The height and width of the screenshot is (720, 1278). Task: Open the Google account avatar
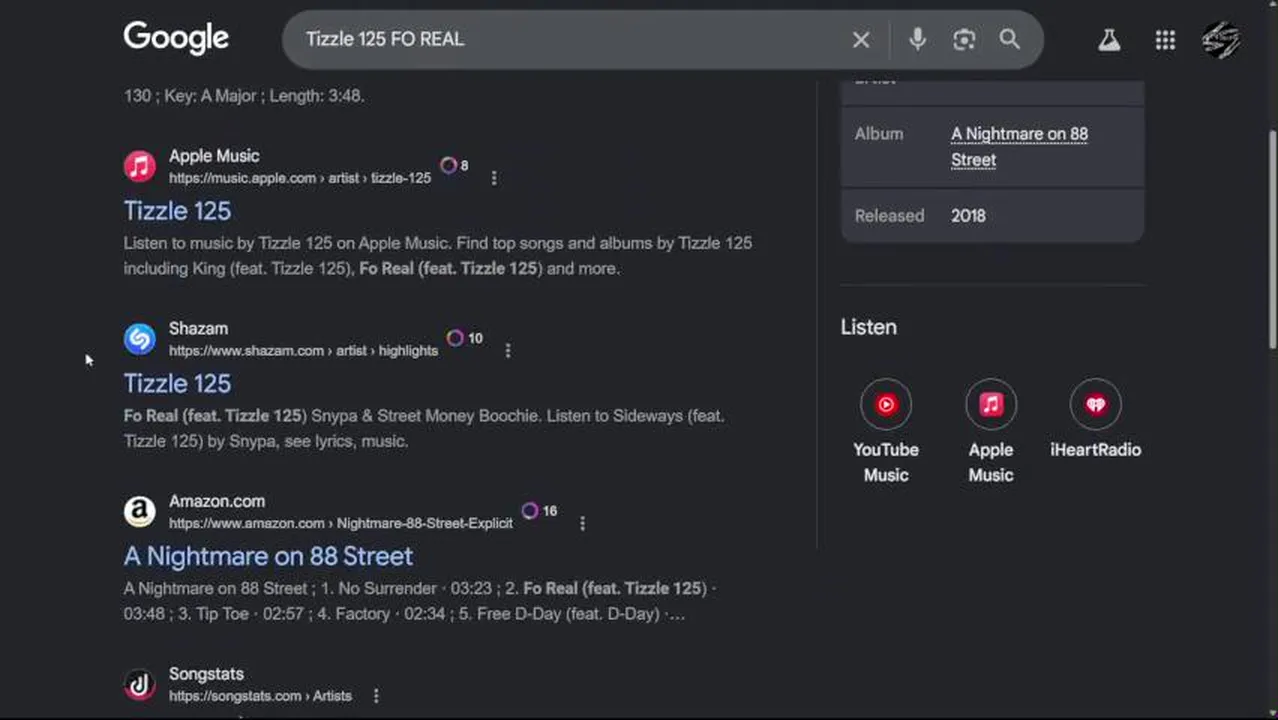[x=1221, y=40]
